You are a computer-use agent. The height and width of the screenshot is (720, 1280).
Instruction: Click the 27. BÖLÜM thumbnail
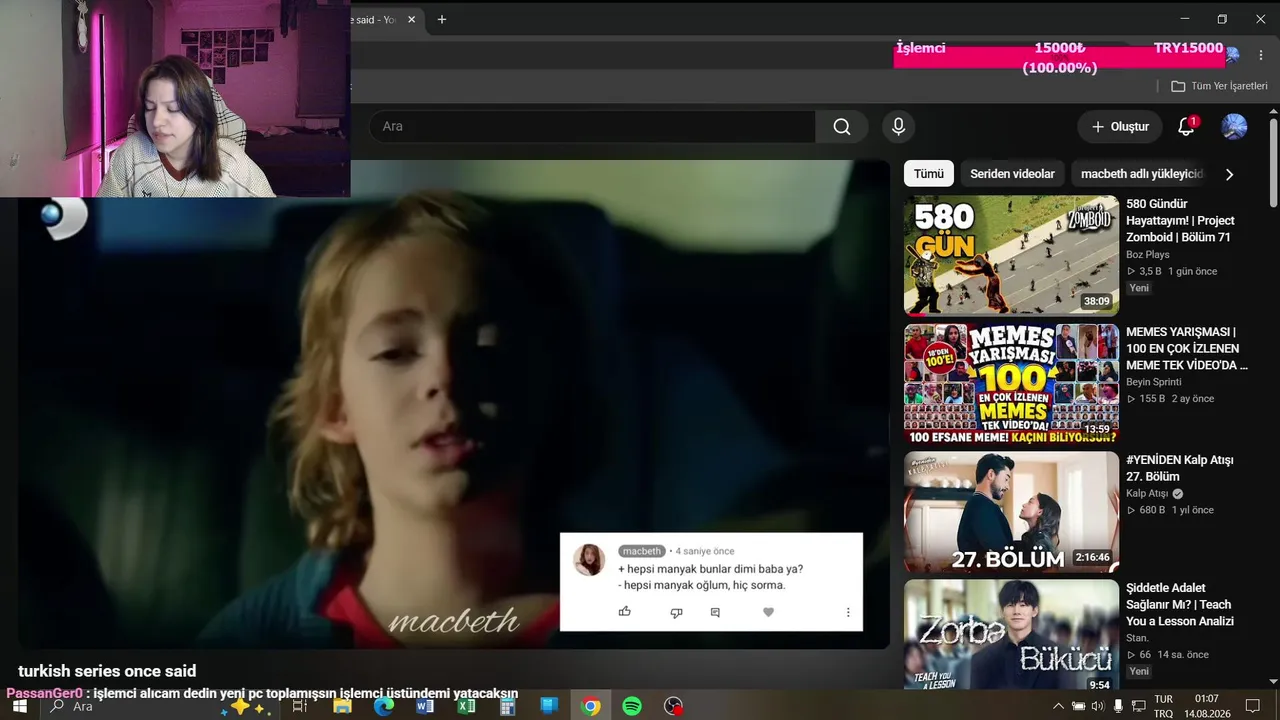coord(1011,512)
